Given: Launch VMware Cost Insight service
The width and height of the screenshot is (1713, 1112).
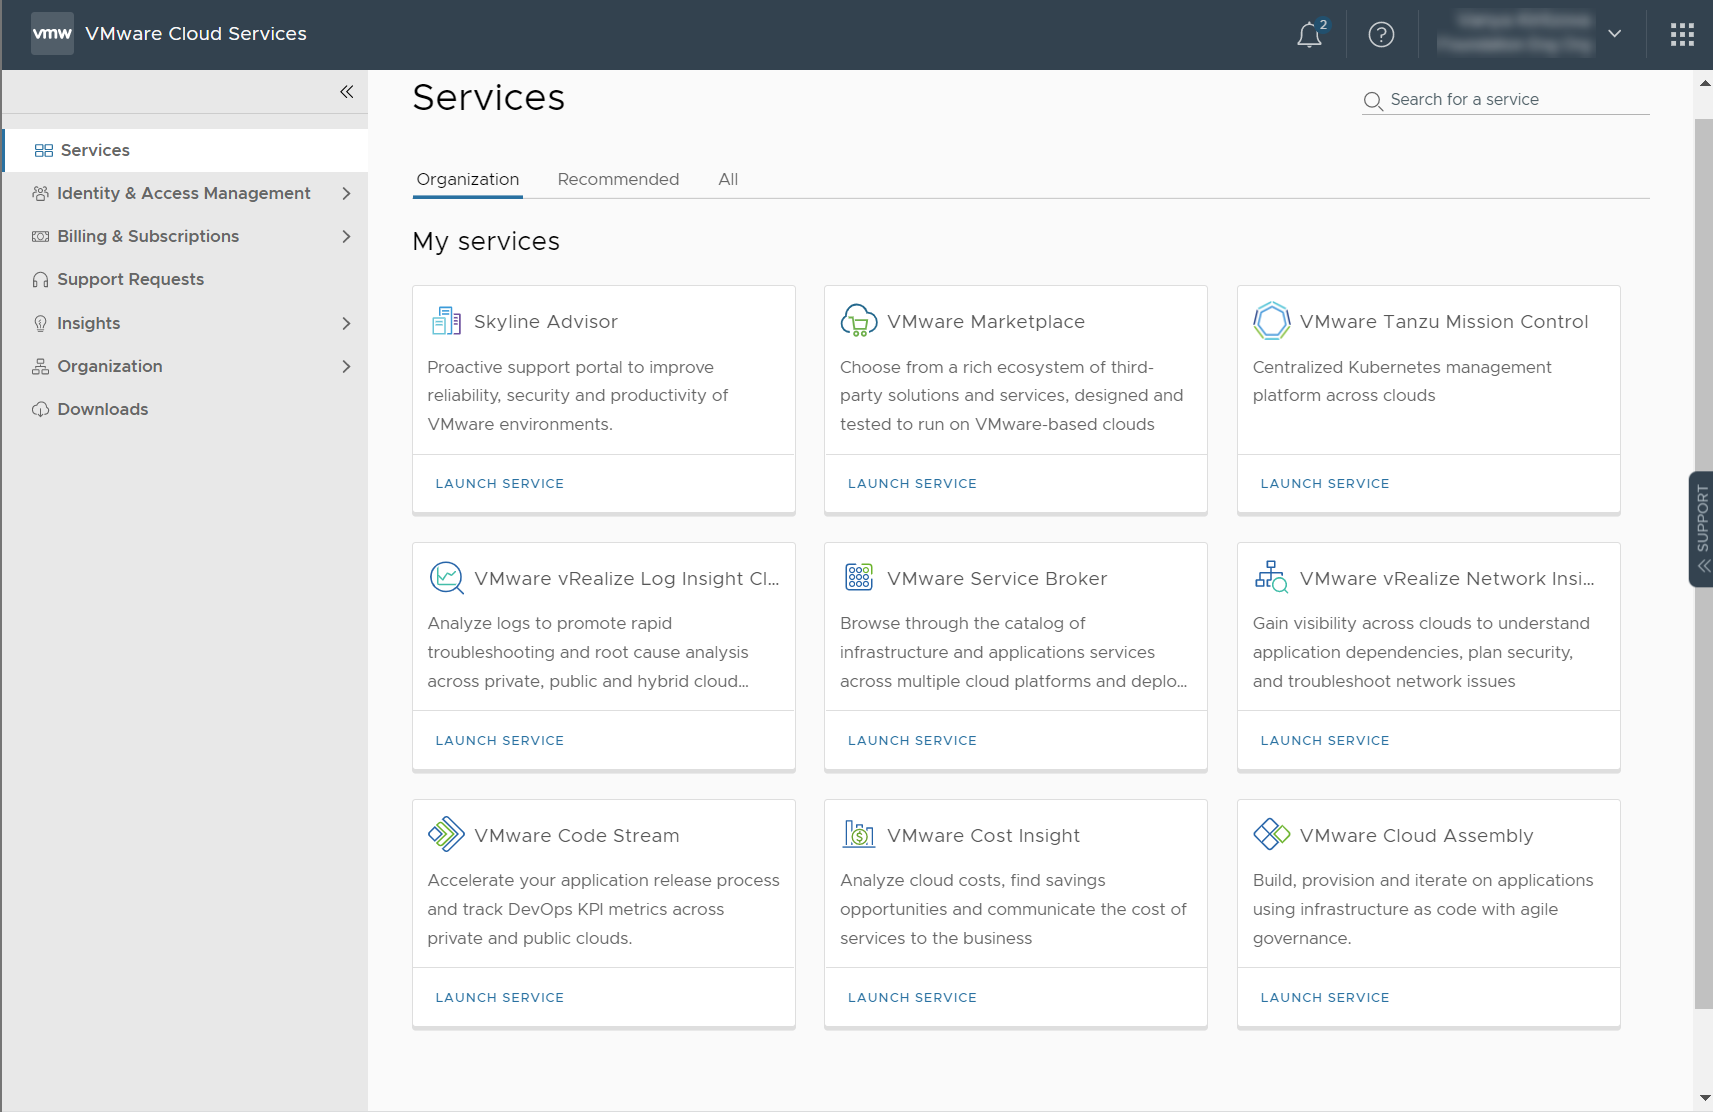Looking at the screenshot, I should (912, 998).
